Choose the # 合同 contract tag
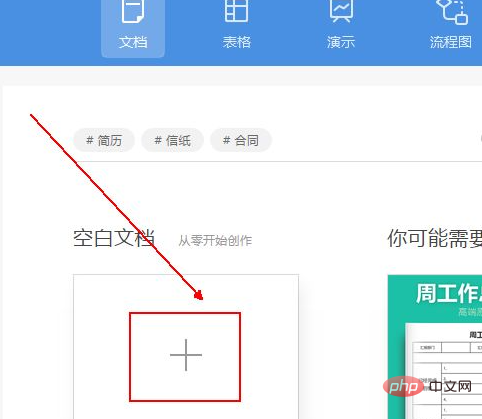482x419 pixels. [241, 140]
